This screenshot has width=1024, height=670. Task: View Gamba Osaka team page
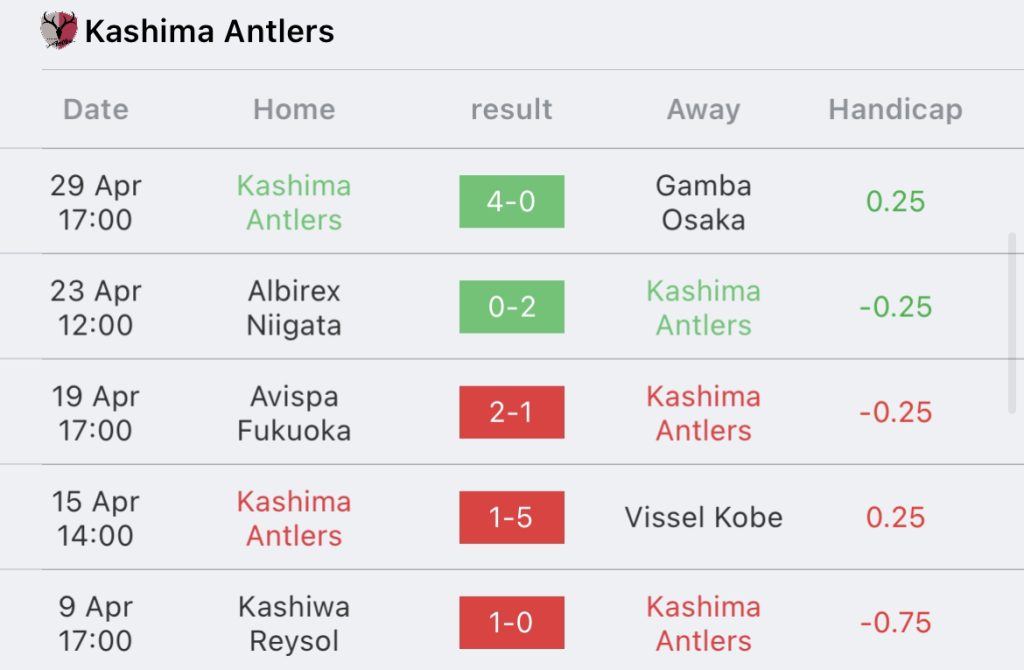tap(703, 202)
